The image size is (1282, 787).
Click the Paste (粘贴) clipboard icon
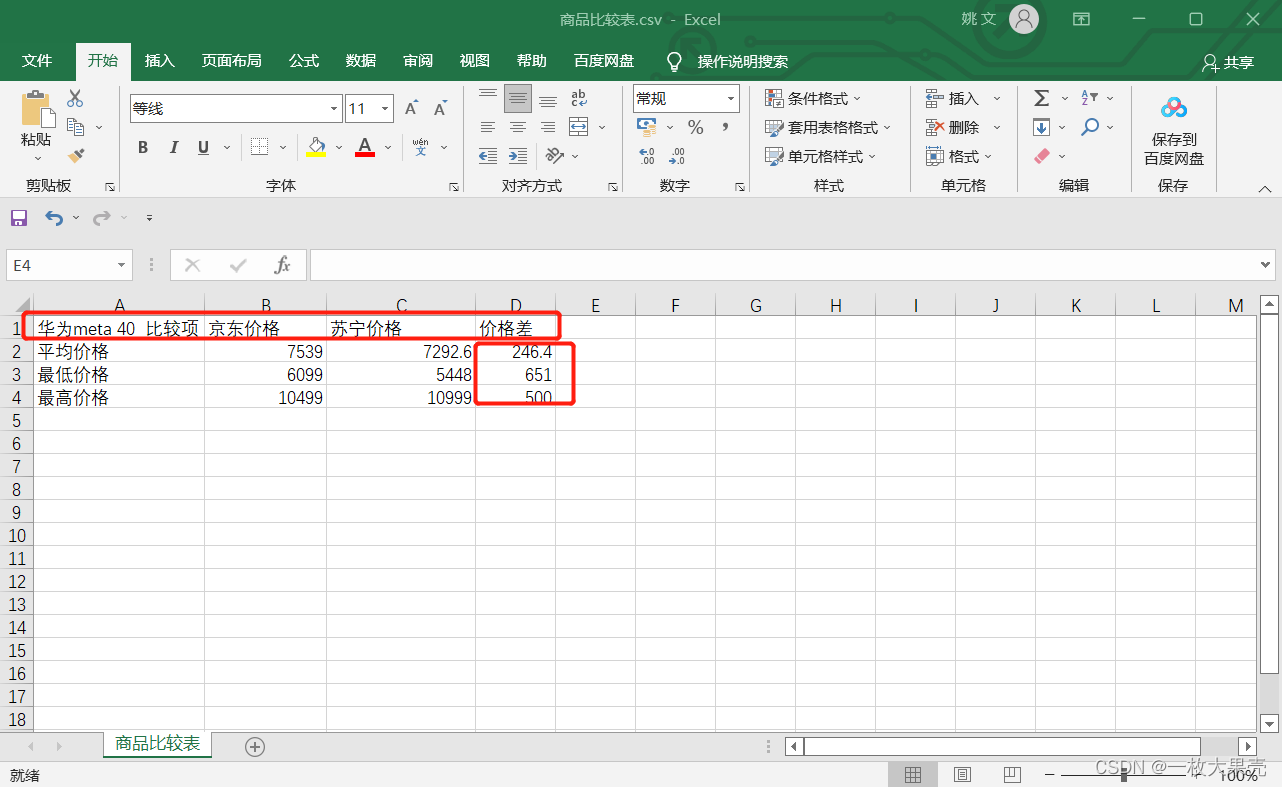(37, 108)
